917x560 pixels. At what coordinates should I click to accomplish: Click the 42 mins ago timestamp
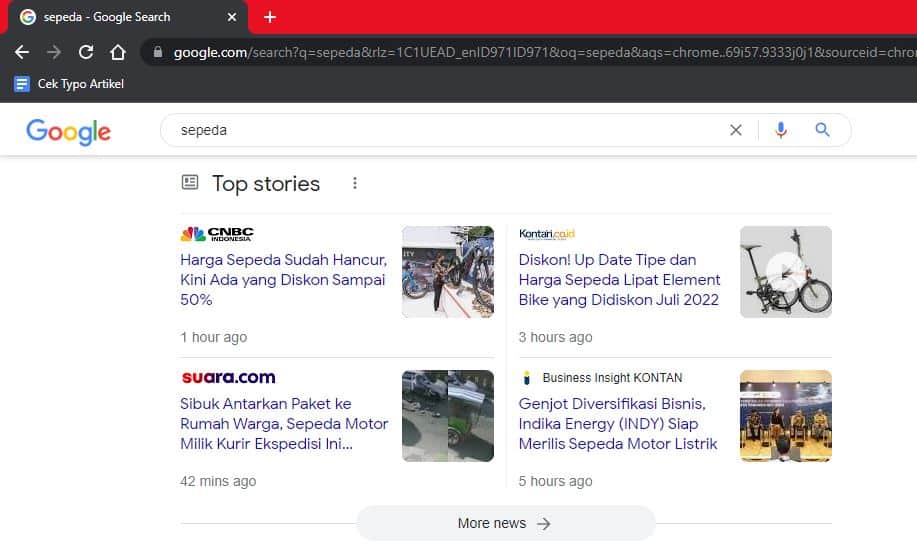[218, 481]
